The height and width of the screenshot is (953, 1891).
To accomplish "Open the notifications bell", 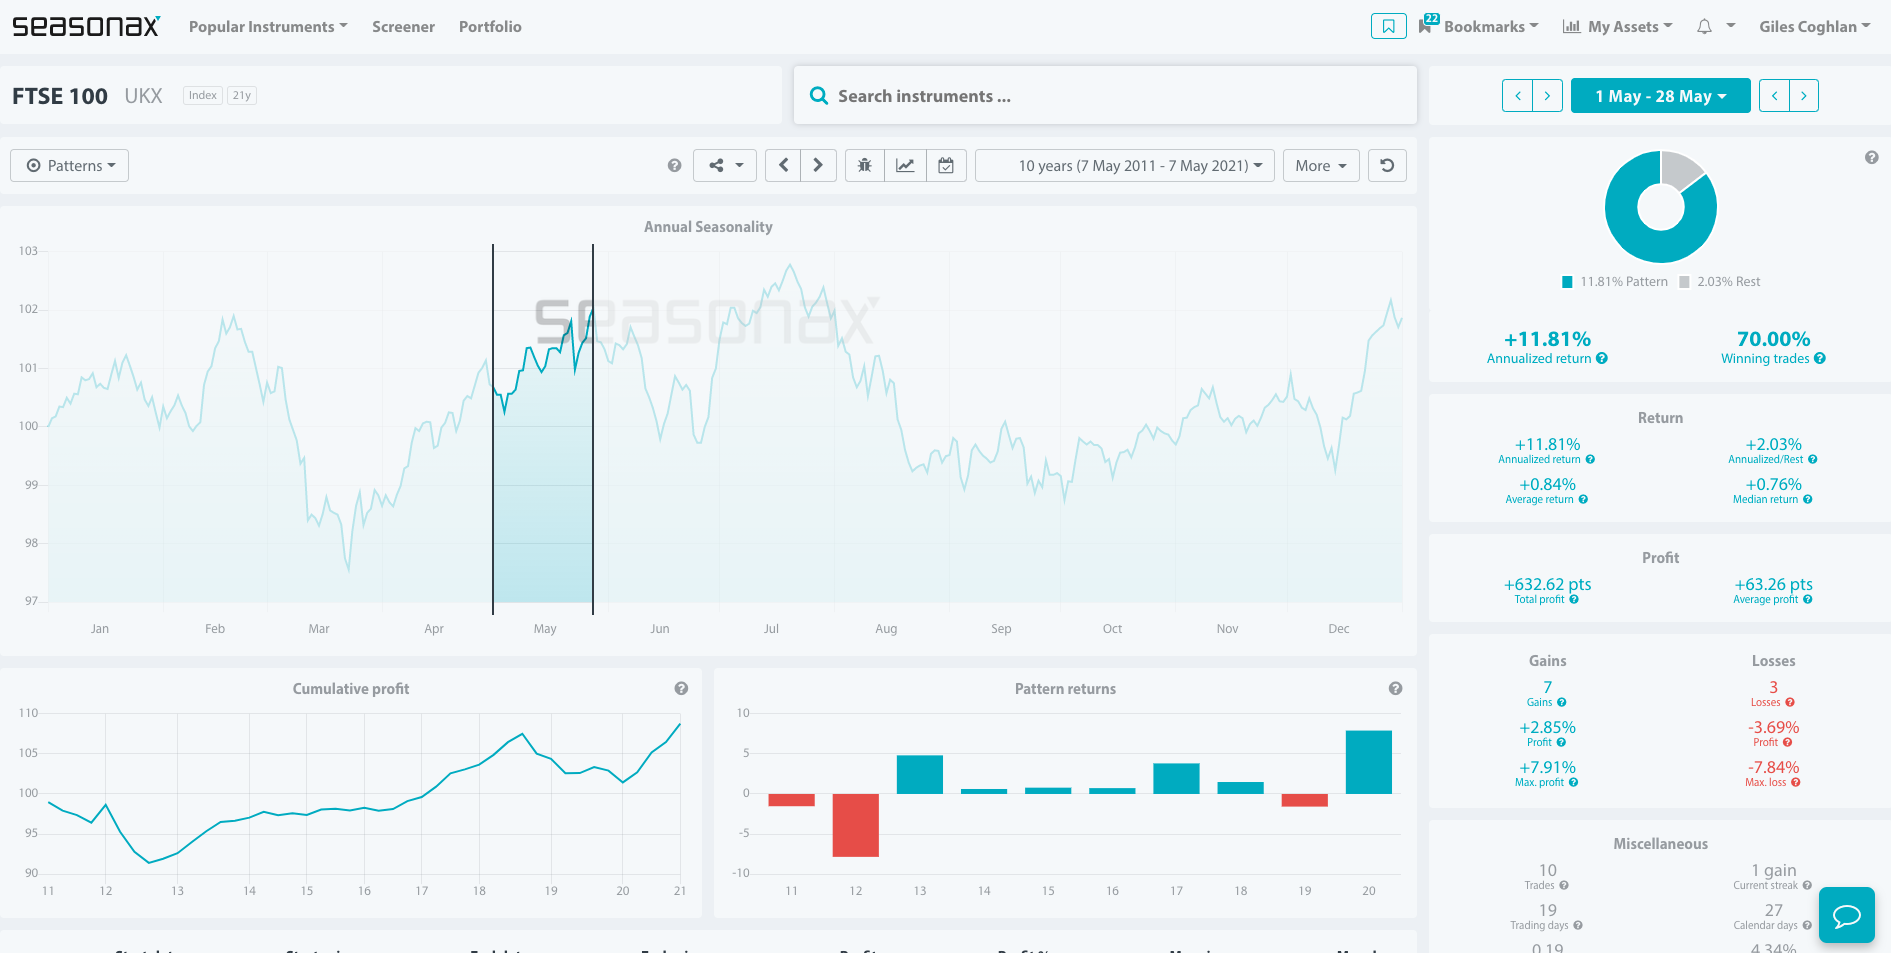I will coord(1704,27).
